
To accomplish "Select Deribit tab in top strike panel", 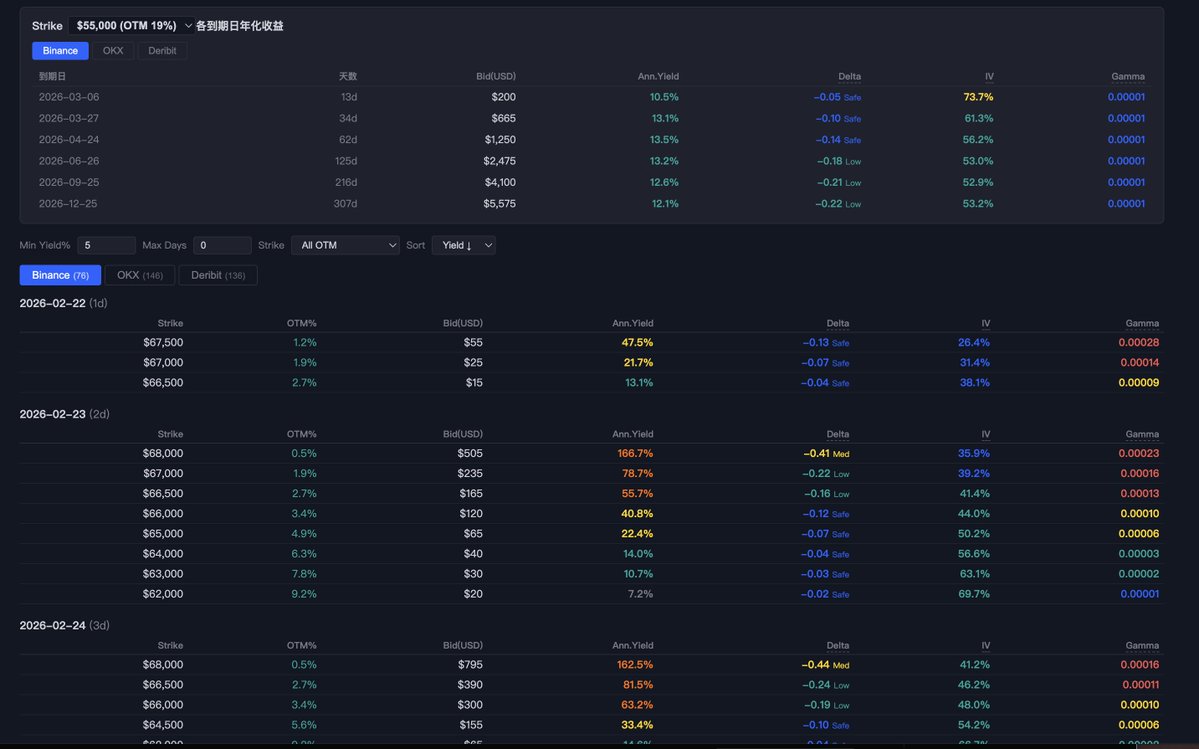I will point(162,51).
